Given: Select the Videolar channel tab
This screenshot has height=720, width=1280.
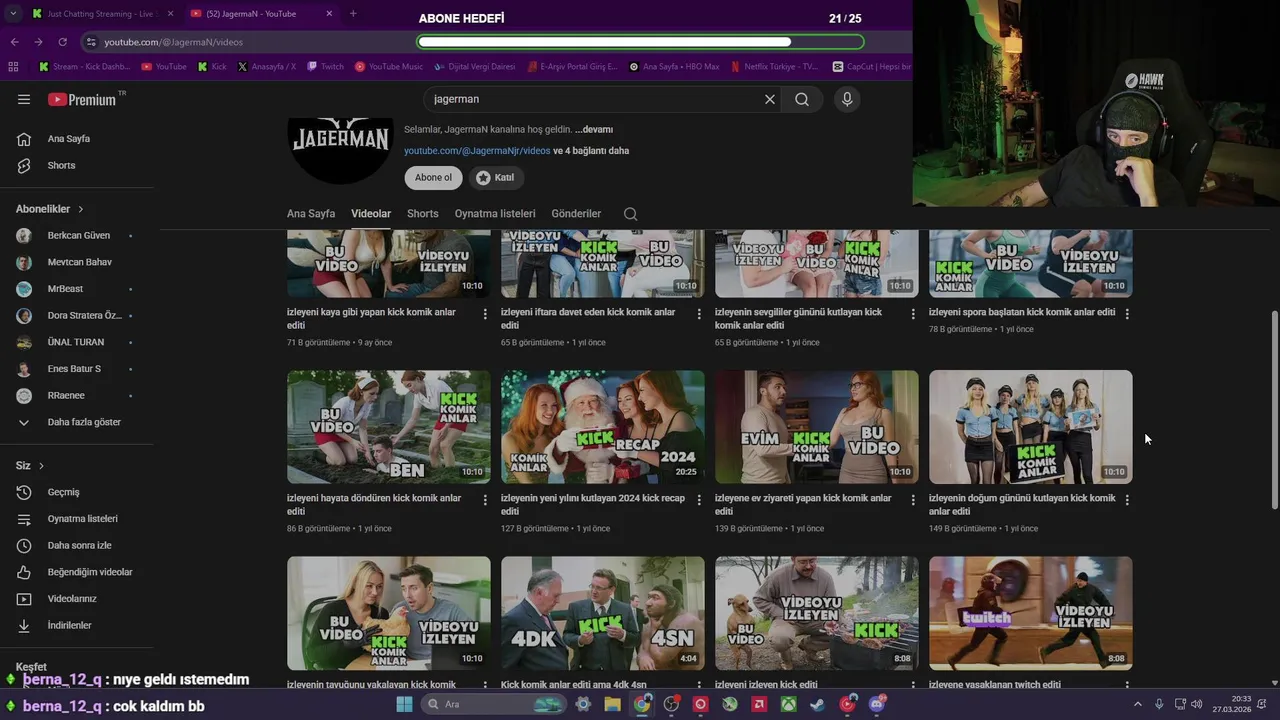Looking at the screenshot, I should click(x=371, y=214).
